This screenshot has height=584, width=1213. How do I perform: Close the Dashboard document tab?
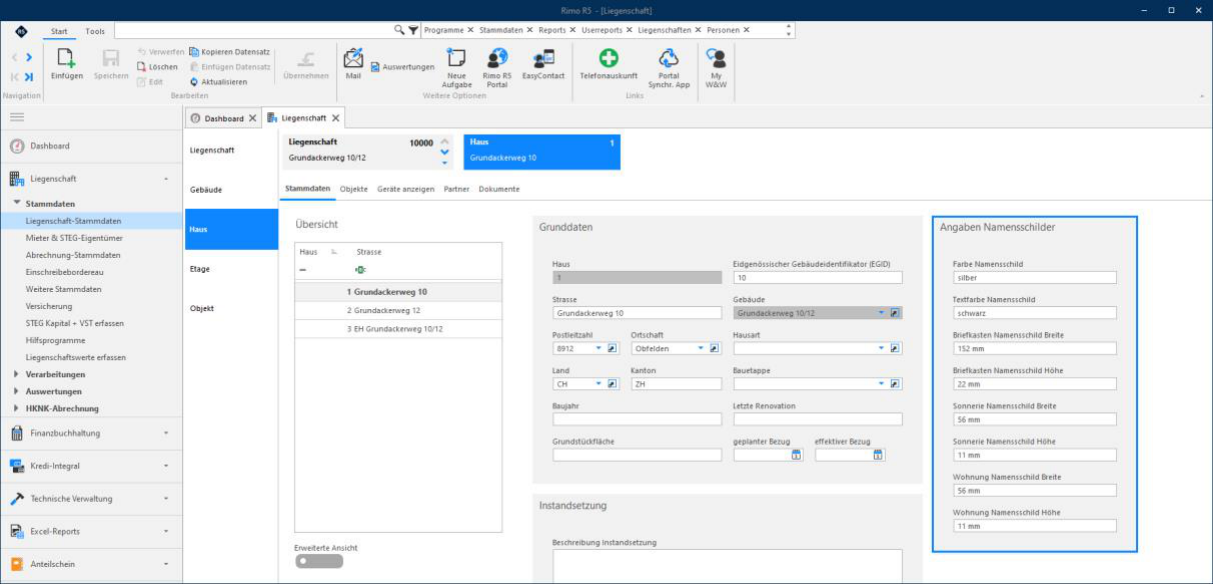coord(253,118)
